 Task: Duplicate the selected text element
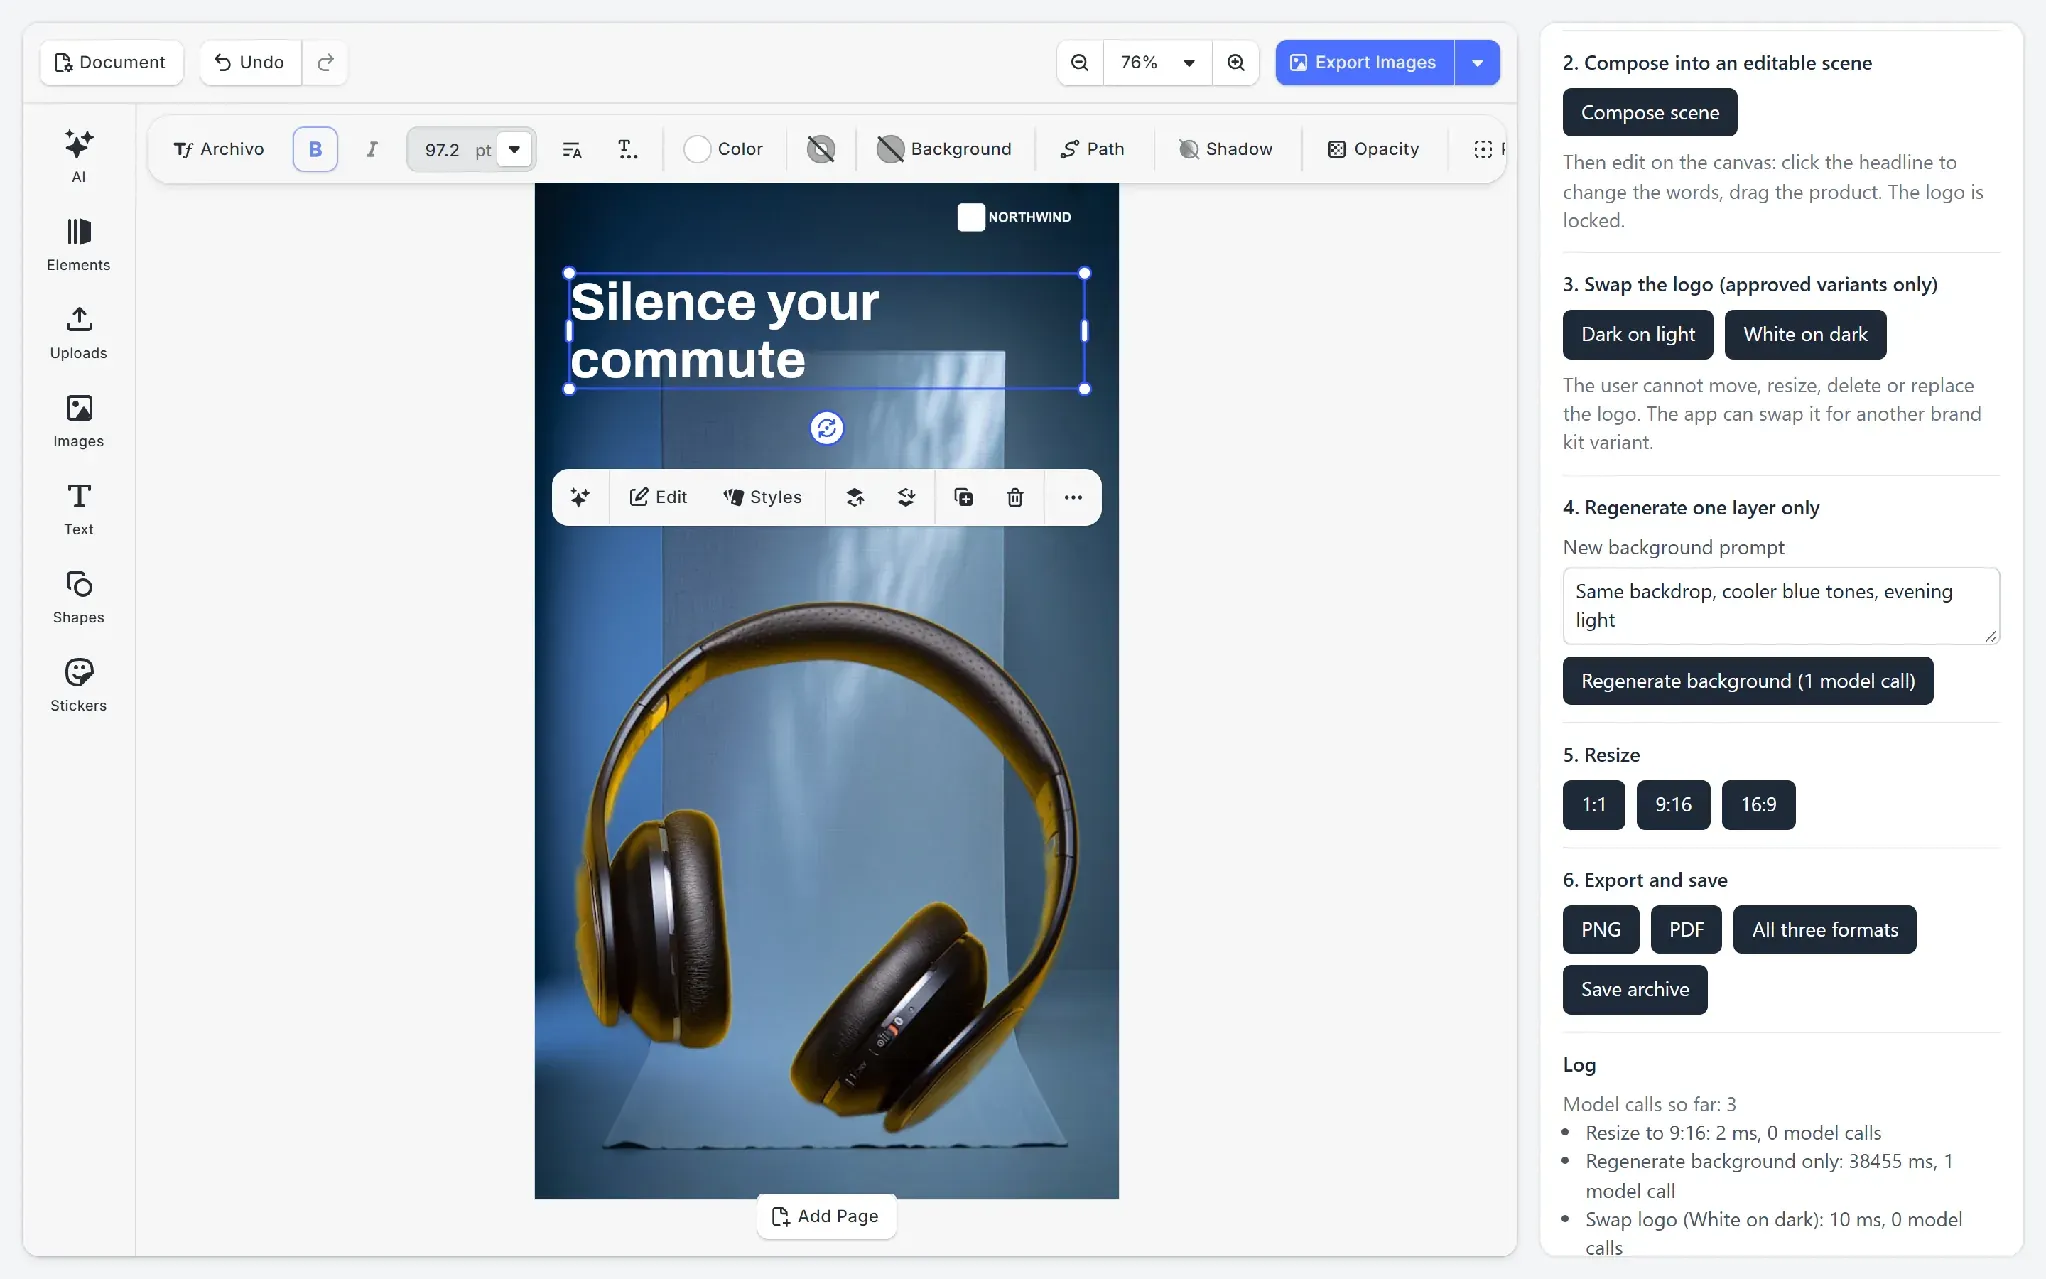pyautogui.click(x=963, y=497)
